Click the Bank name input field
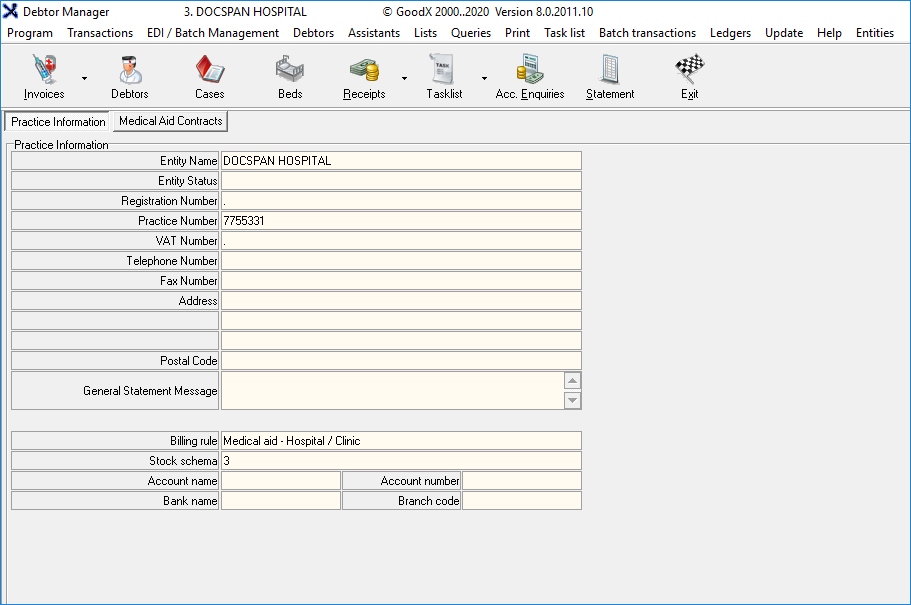 pos(281,501)
